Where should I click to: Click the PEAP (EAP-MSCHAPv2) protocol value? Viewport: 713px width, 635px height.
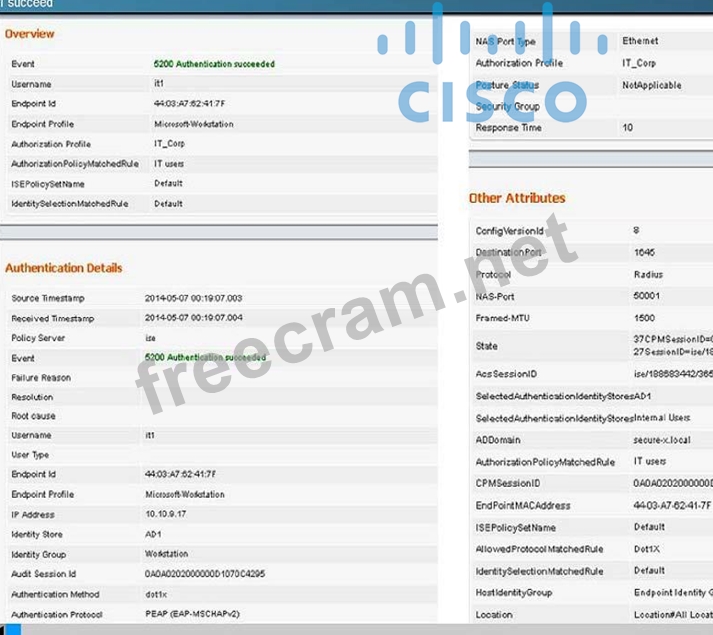[x=192, y=614]
